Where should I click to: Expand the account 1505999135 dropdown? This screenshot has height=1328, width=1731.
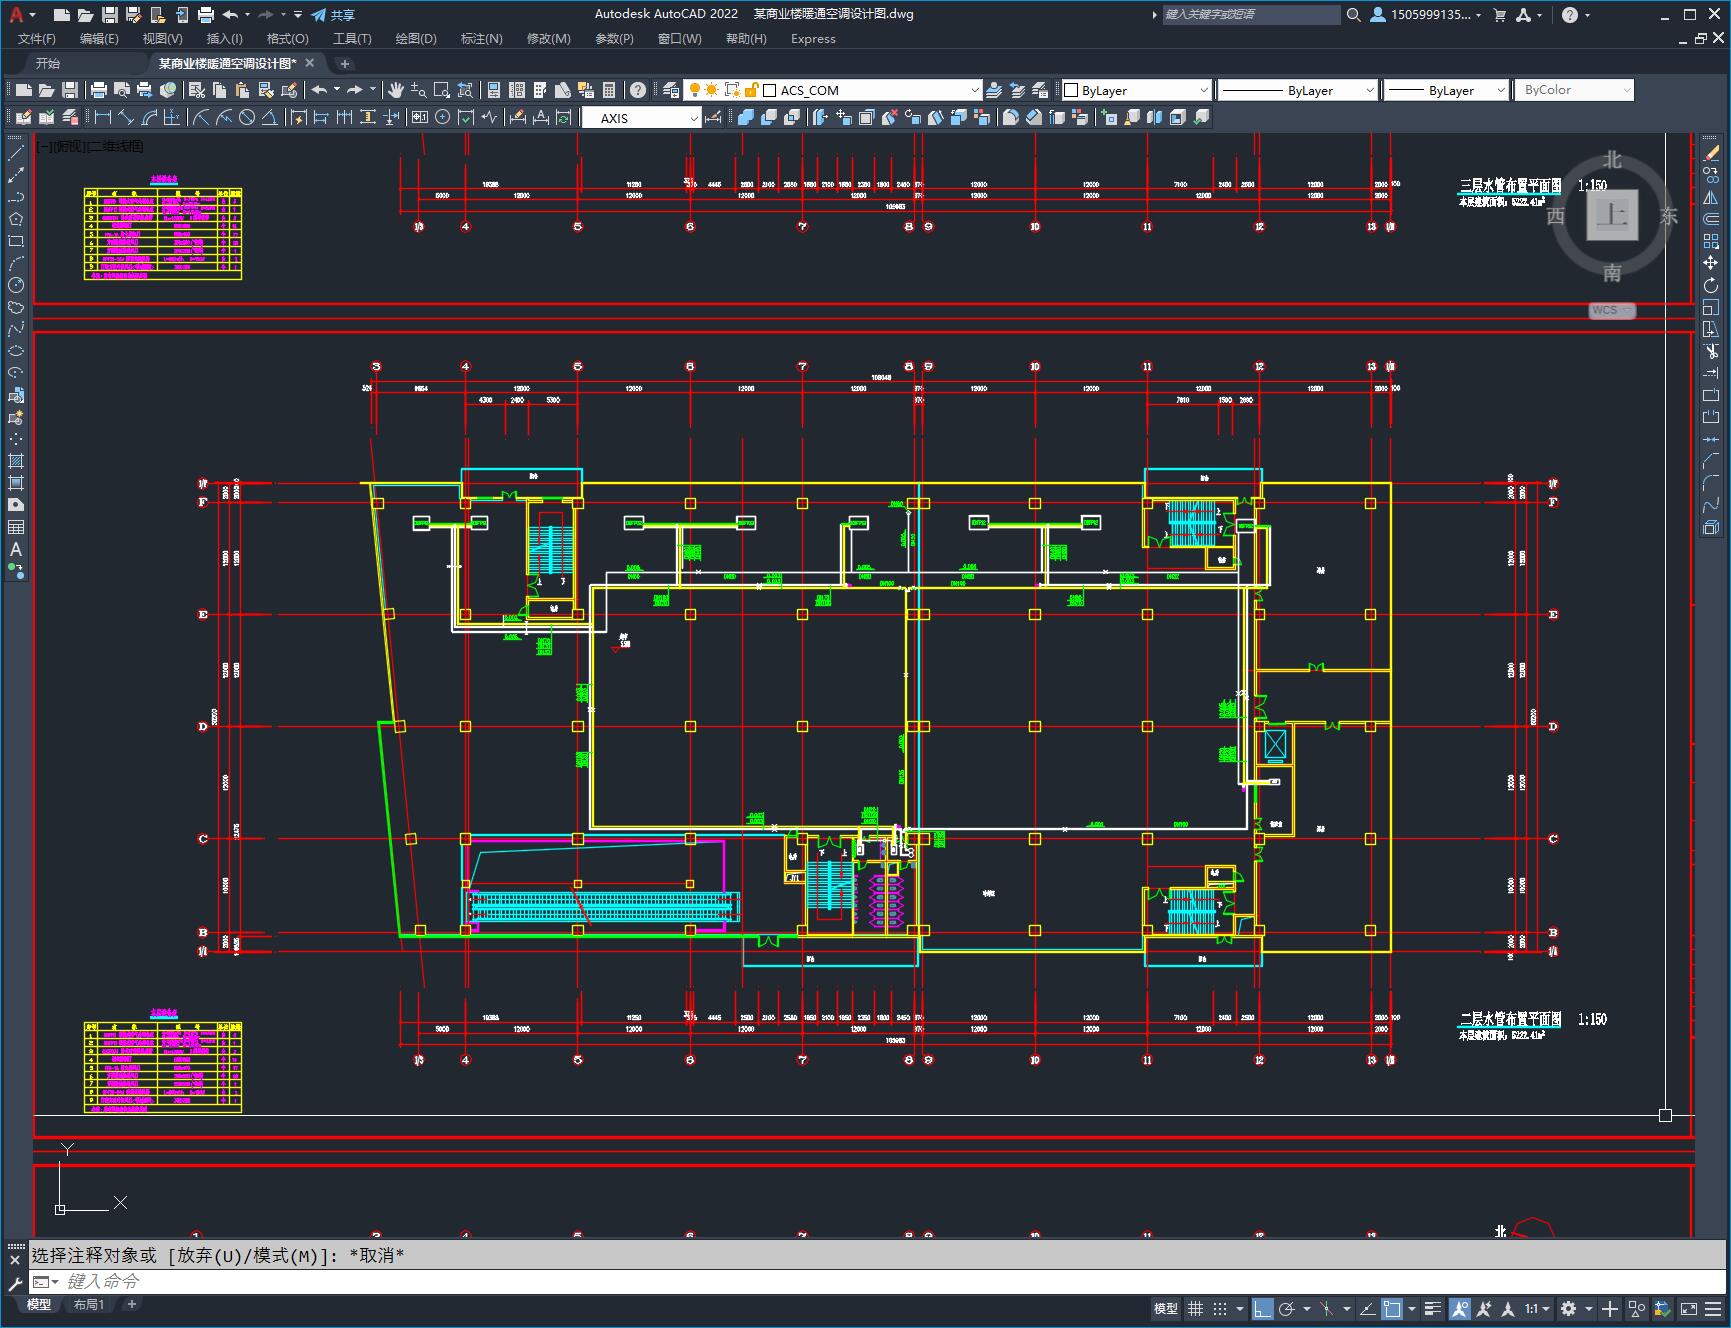pos(1425,15)
